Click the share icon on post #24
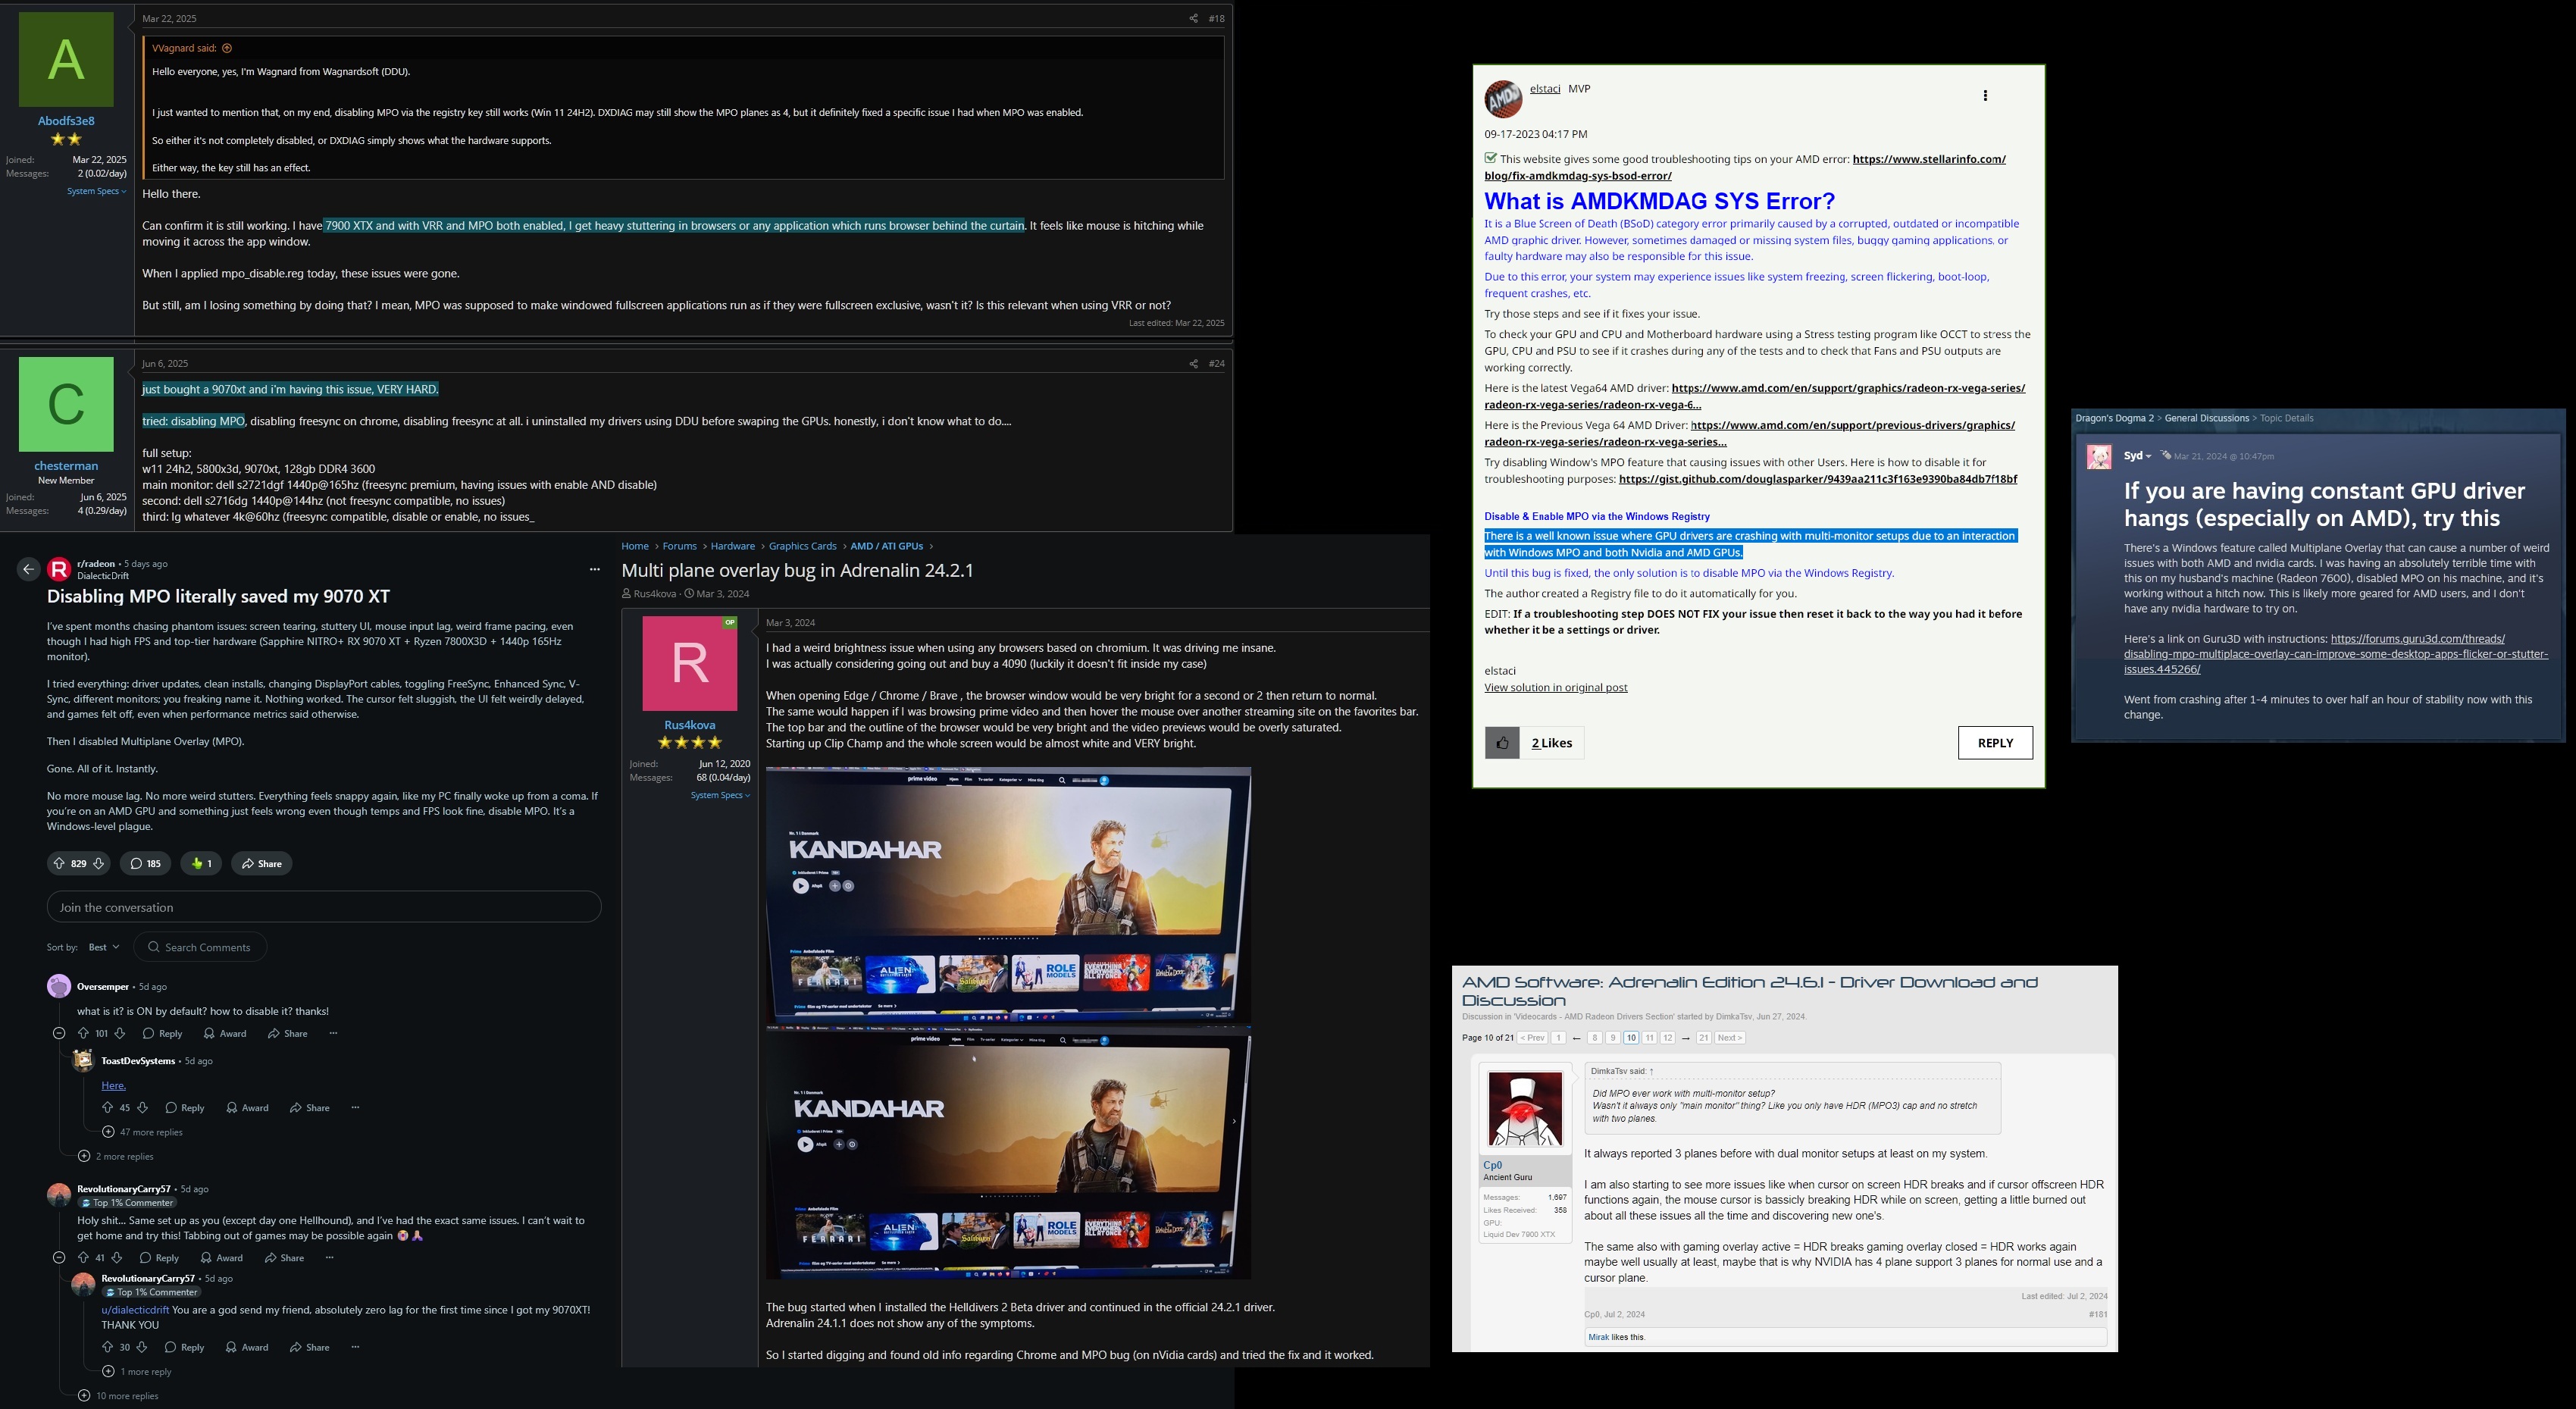This screenshot has width=2576, height=1409. pyautogui.click(x=1192, y=364)
